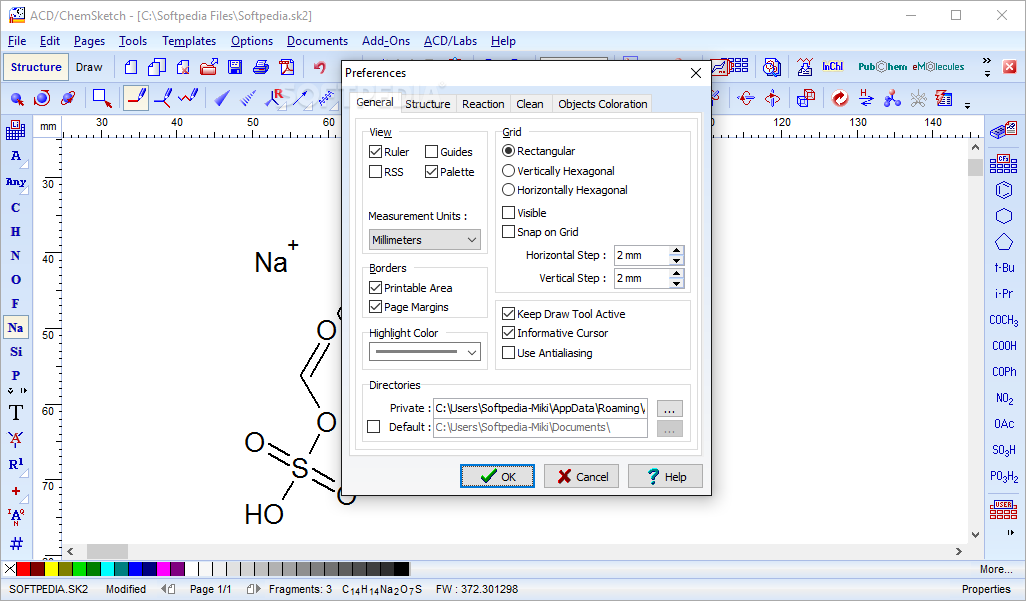Select the Carbon atom C
This screenshot has height=601, width=1026.
click(x=16, y=208)
